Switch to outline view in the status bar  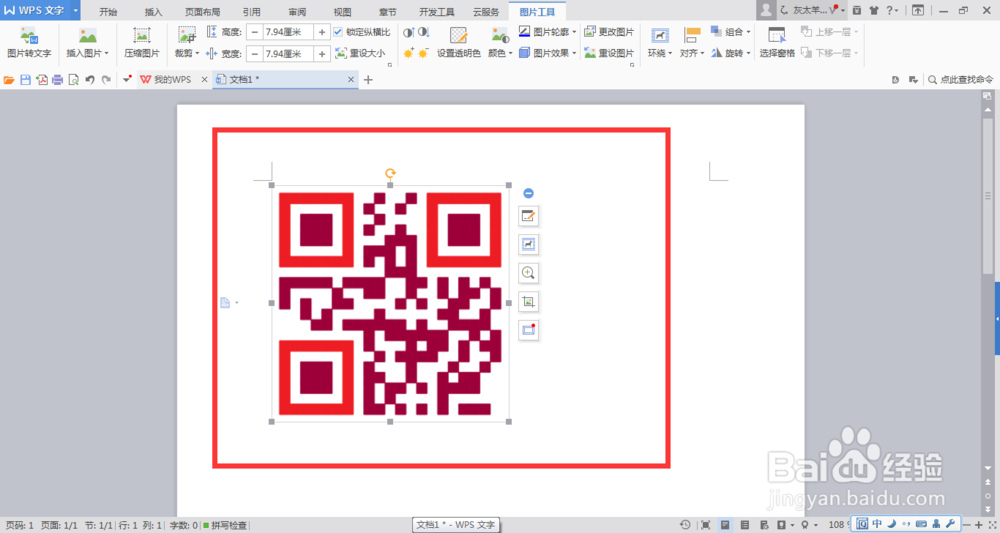tap(744, 525)
